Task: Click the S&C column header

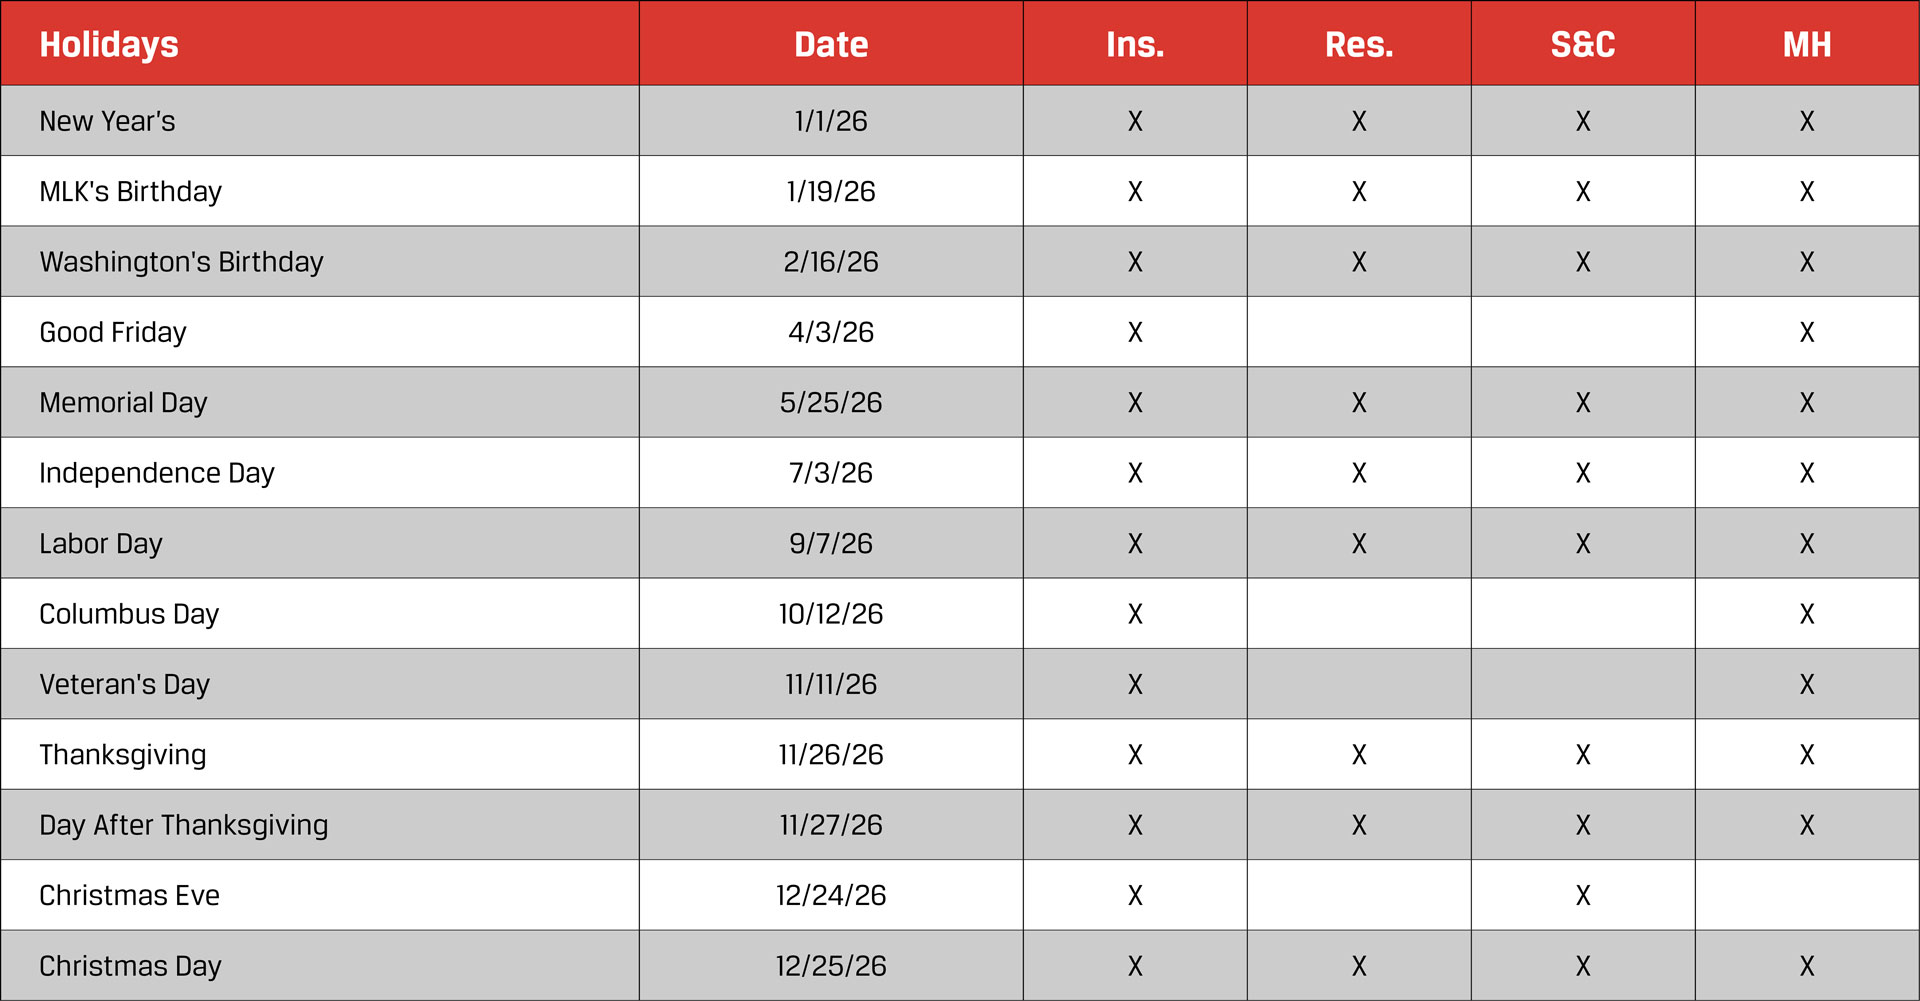Action: click(1583, 44)
